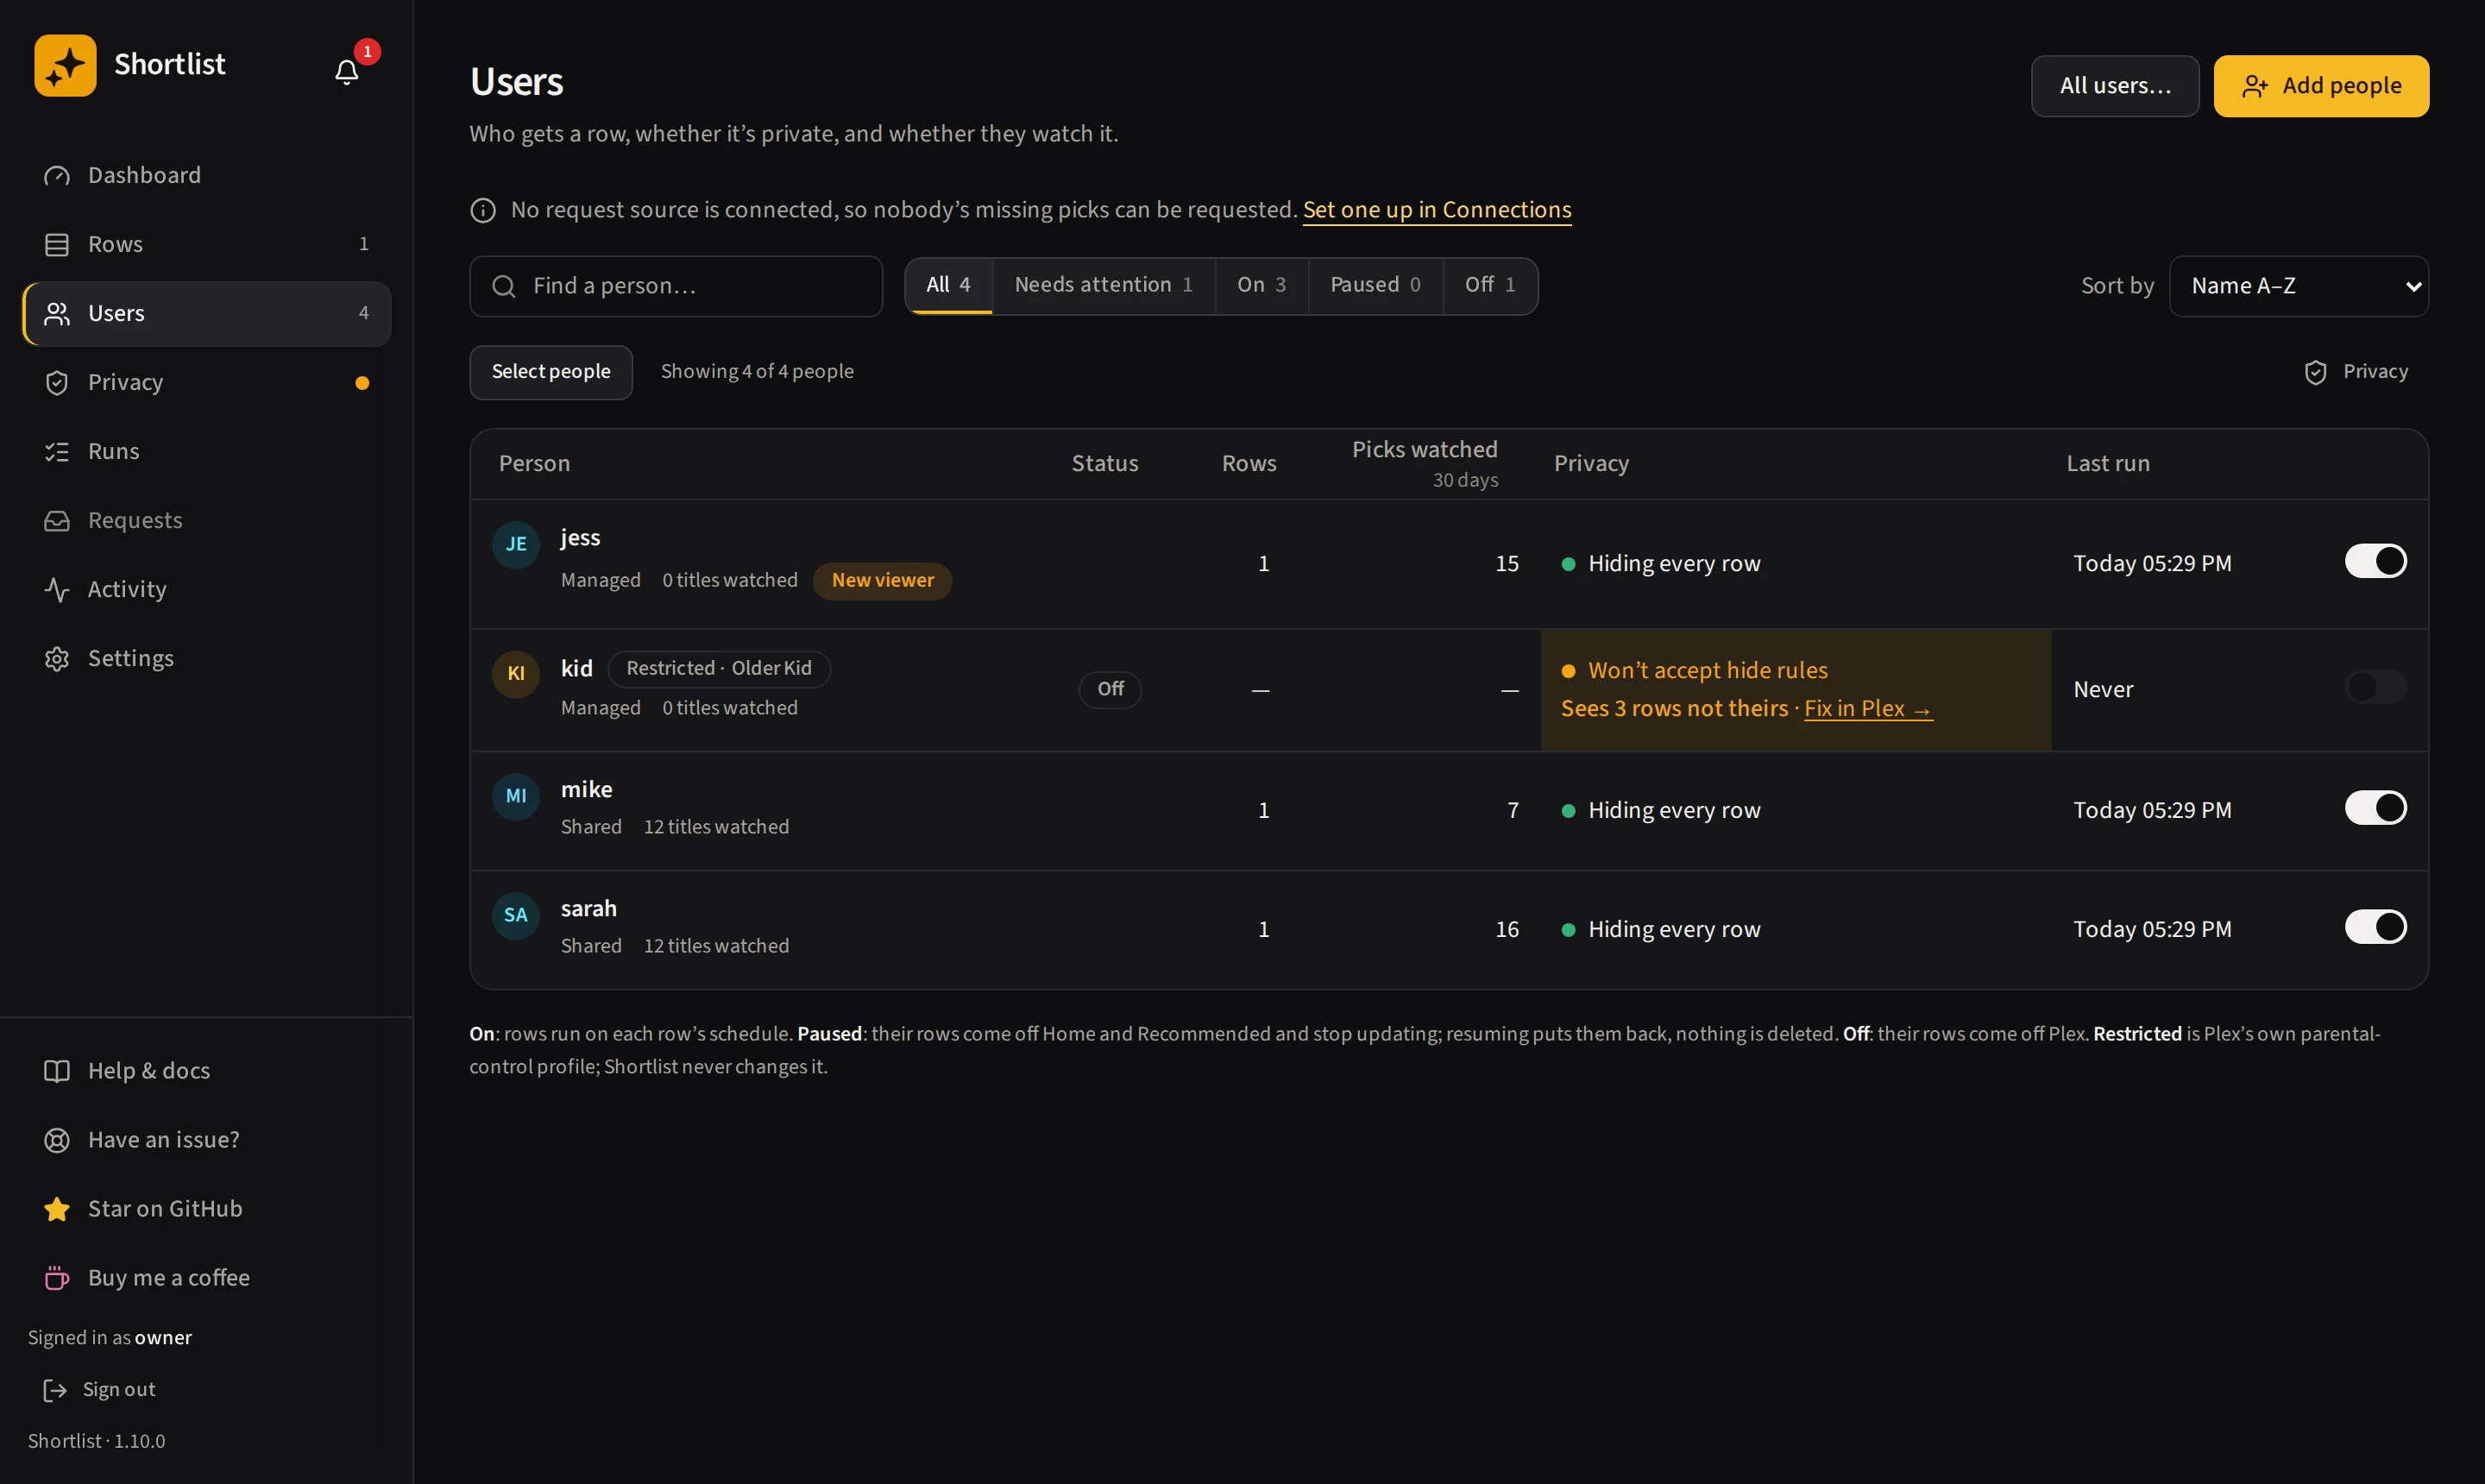Click Buy me a coffee
This screenshot has width=2485, height=1484.
pyautogui.click(x=206, y=1277)
